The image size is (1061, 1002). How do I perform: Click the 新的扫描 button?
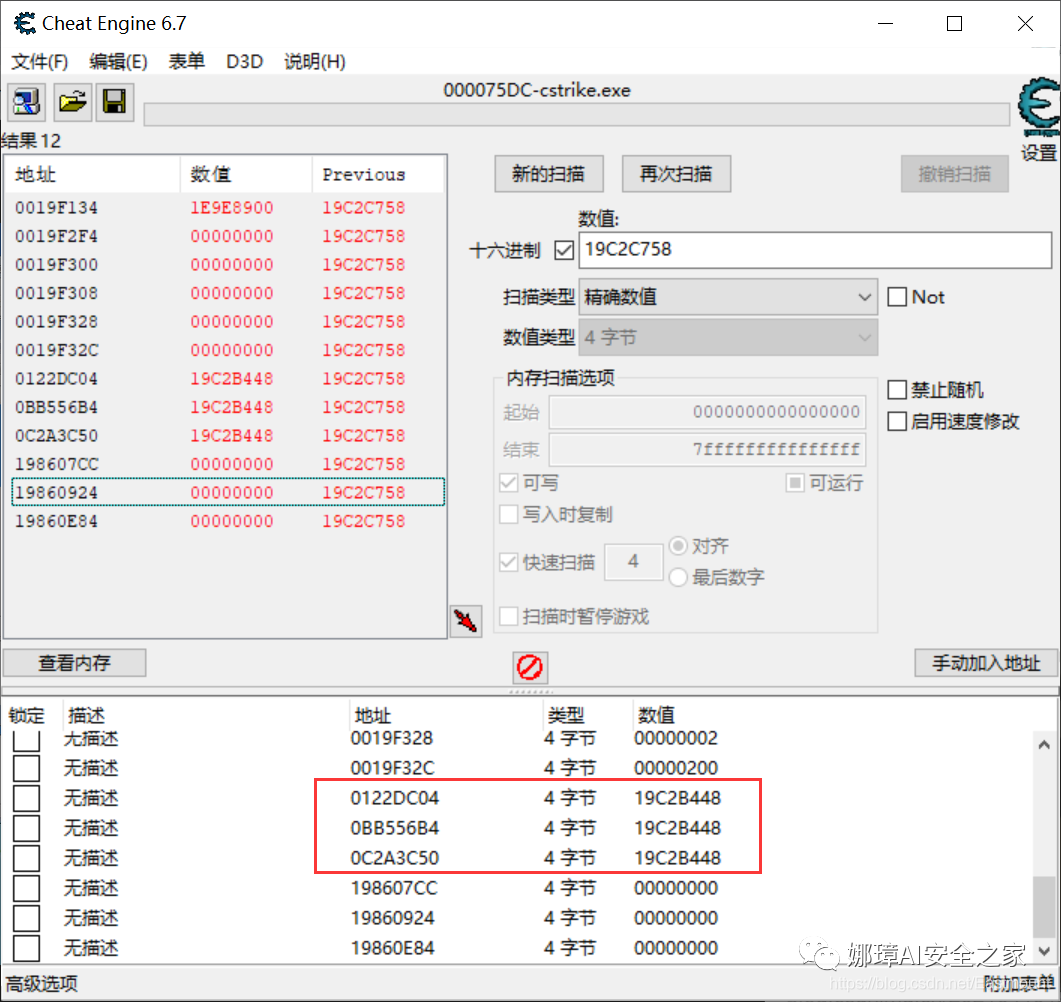point(549,174)
